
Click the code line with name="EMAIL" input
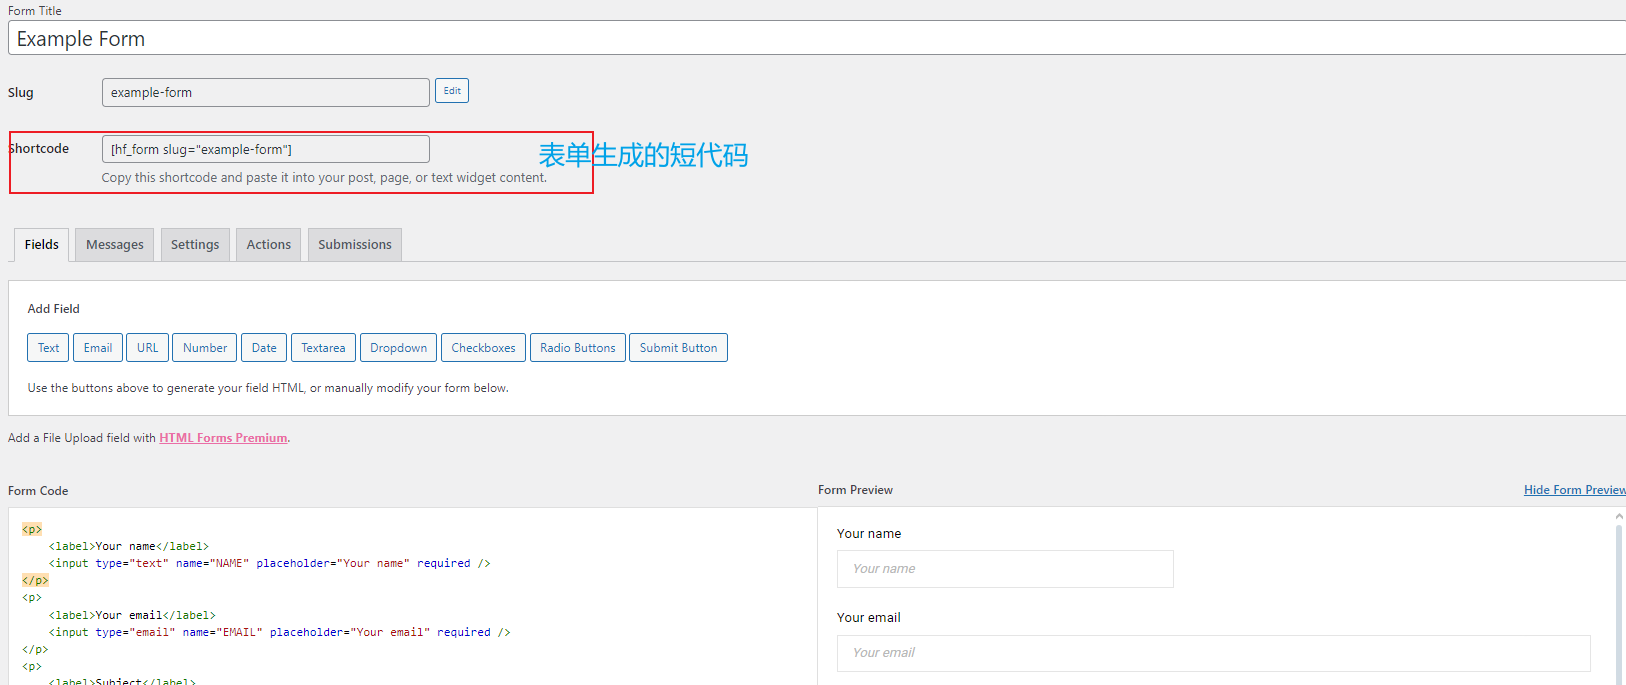click(280, 632)
